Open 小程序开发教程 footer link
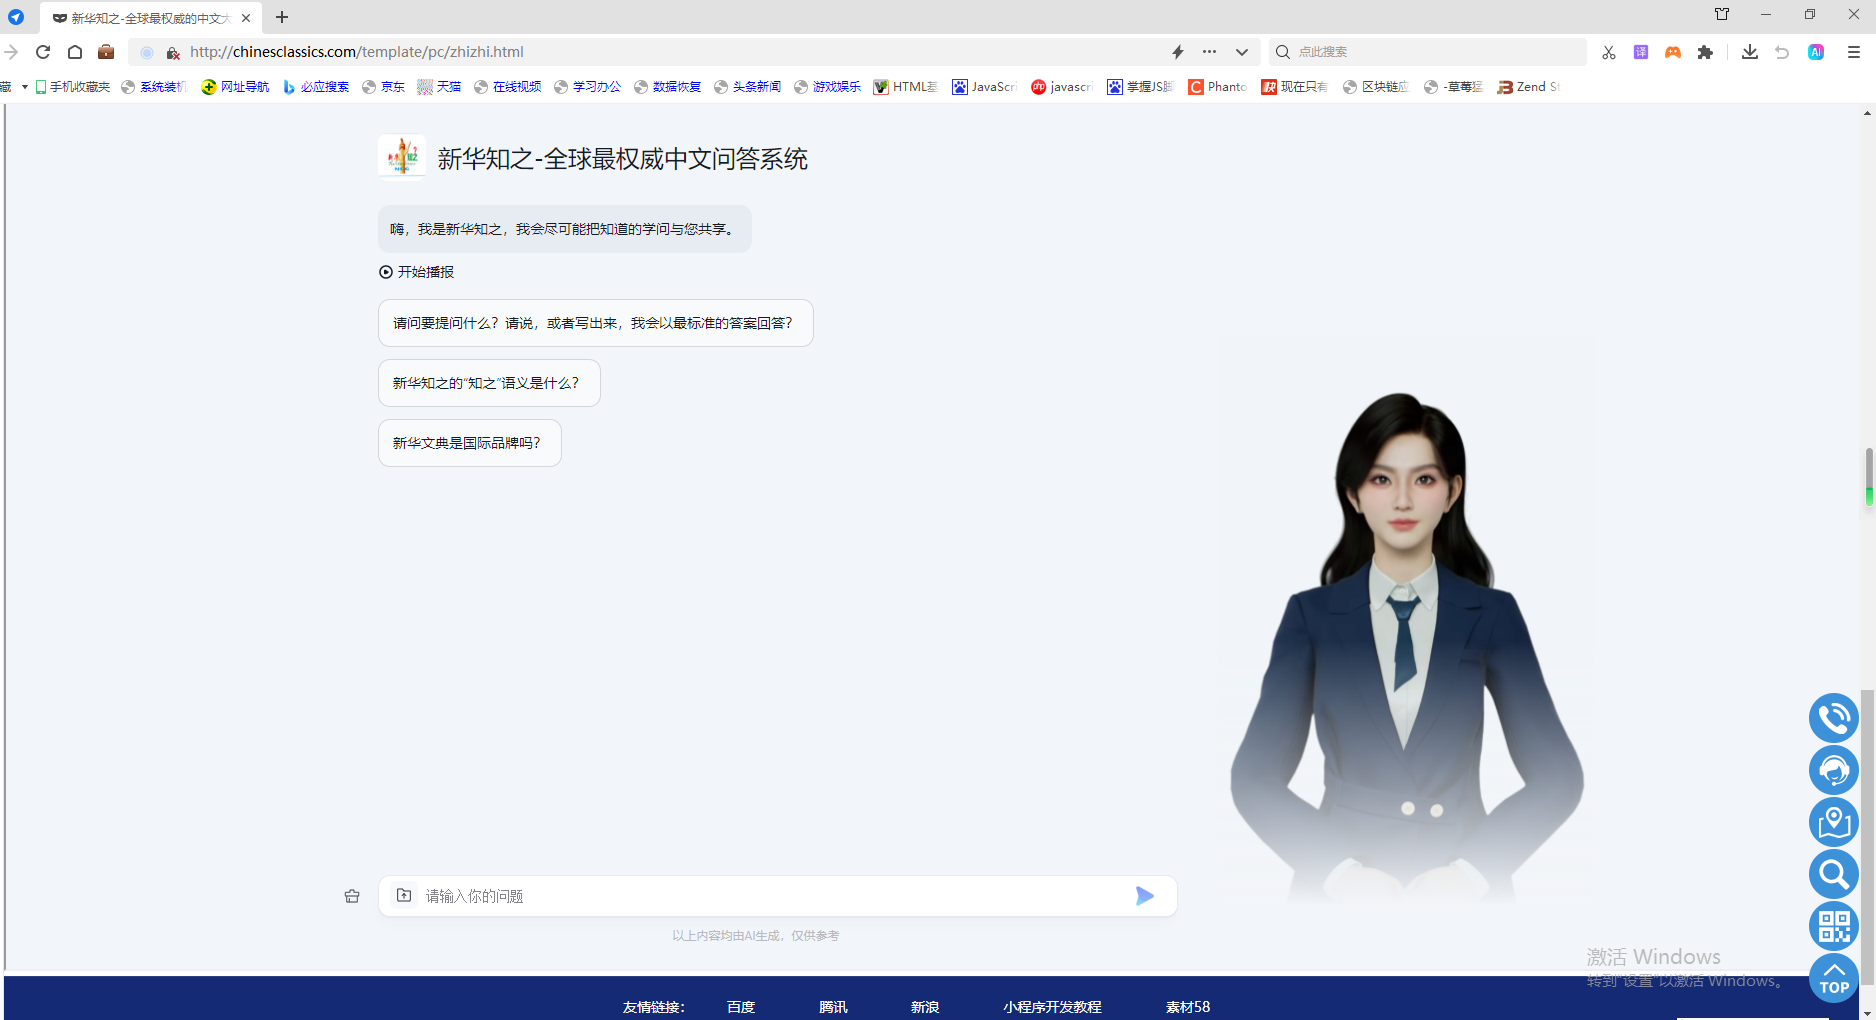The height and width of the screenshot is (1020, 1876). [x=1052, y=1007]
